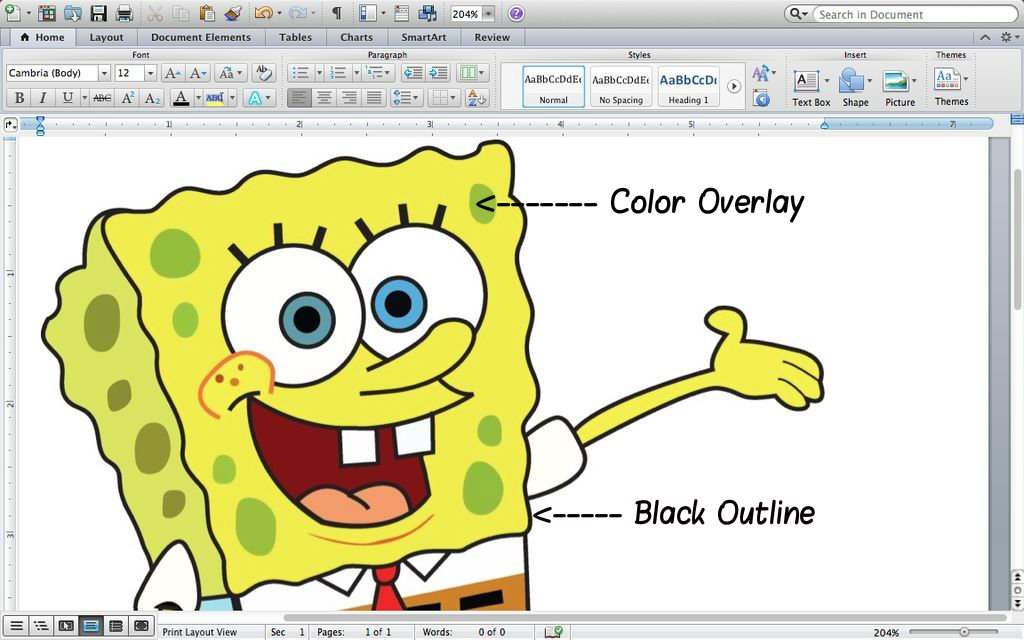1024x640 pixels.
Task: Clear formatting eraser icon
Action: pyautogui.click(x=263, y=72)
